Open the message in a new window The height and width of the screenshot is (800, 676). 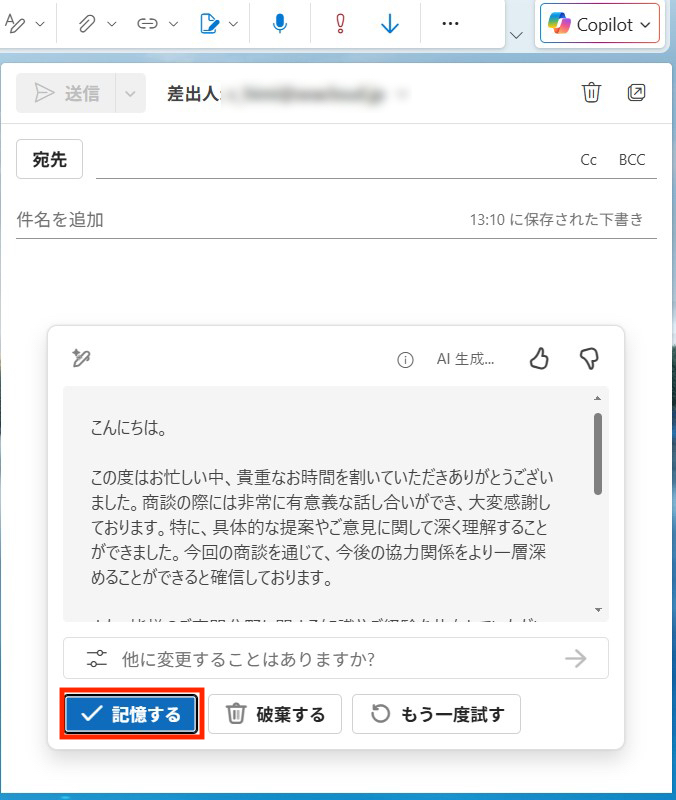click(636, 92)
